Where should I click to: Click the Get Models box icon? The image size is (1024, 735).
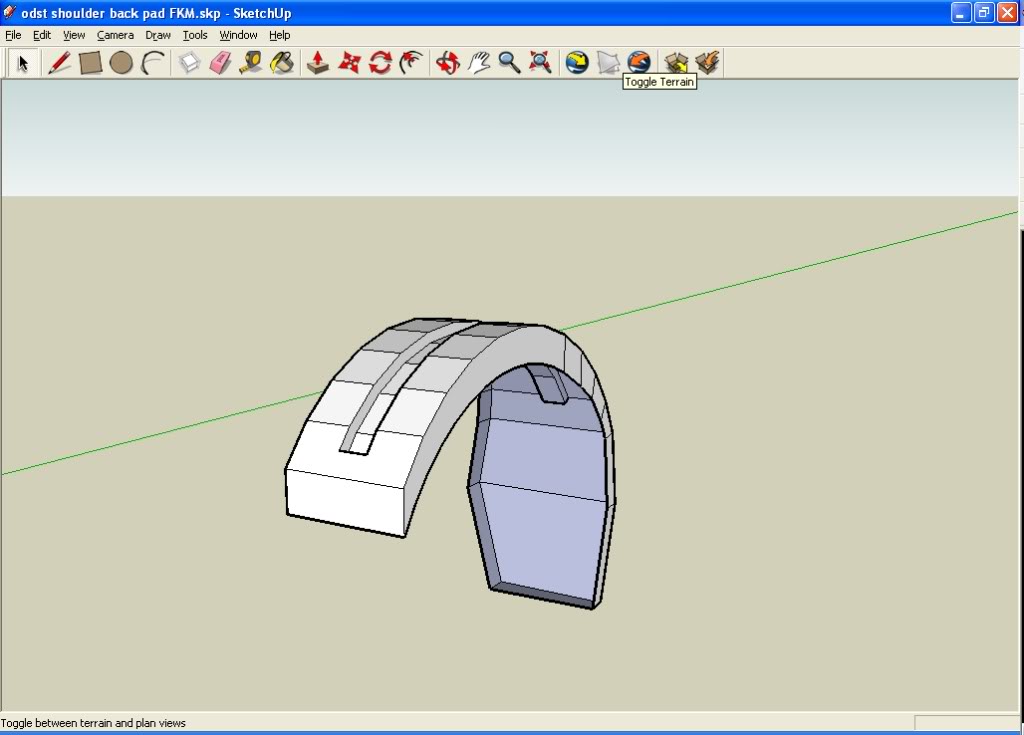click(x=677, y=63)
